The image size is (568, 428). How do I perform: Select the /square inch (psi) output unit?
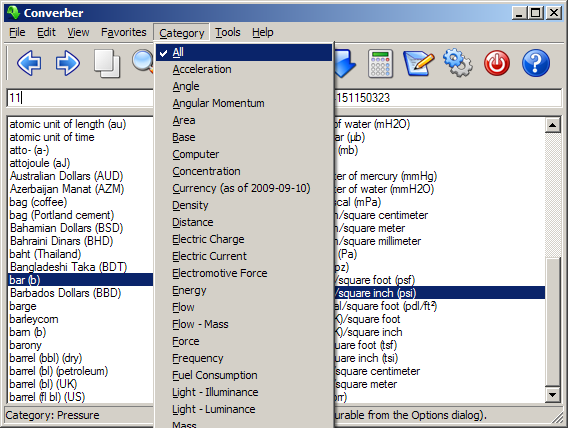point(439,293)
